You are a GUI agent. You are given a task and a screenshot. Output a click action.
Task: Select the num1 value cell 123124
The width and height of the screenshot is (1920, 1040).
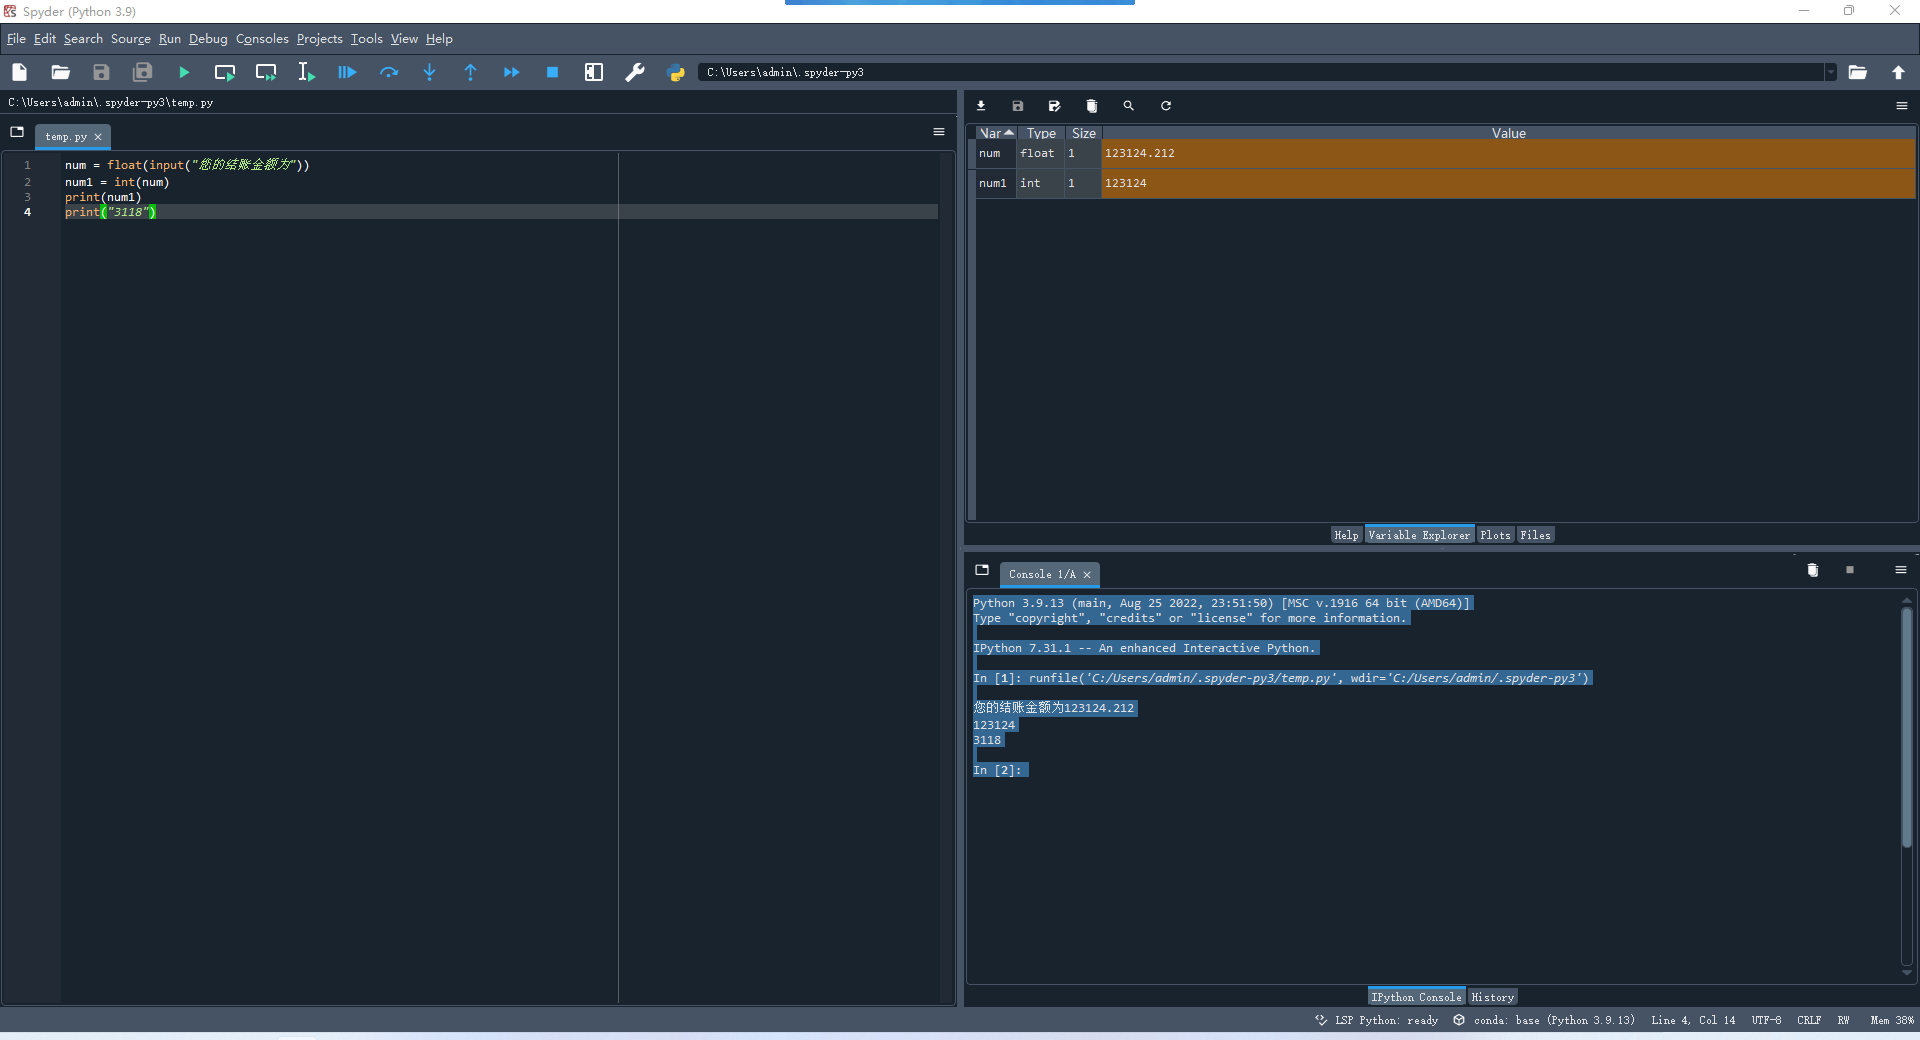1508,183
